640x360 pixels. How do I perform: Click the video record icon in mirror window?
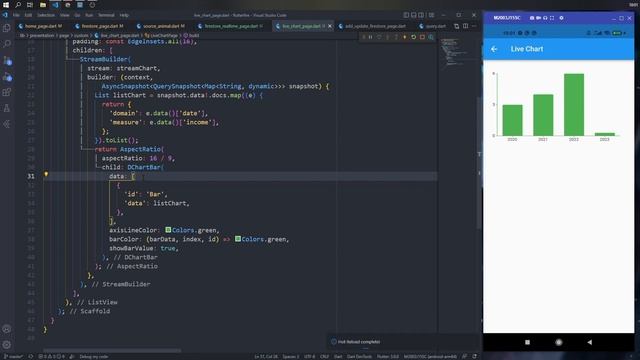539,18
